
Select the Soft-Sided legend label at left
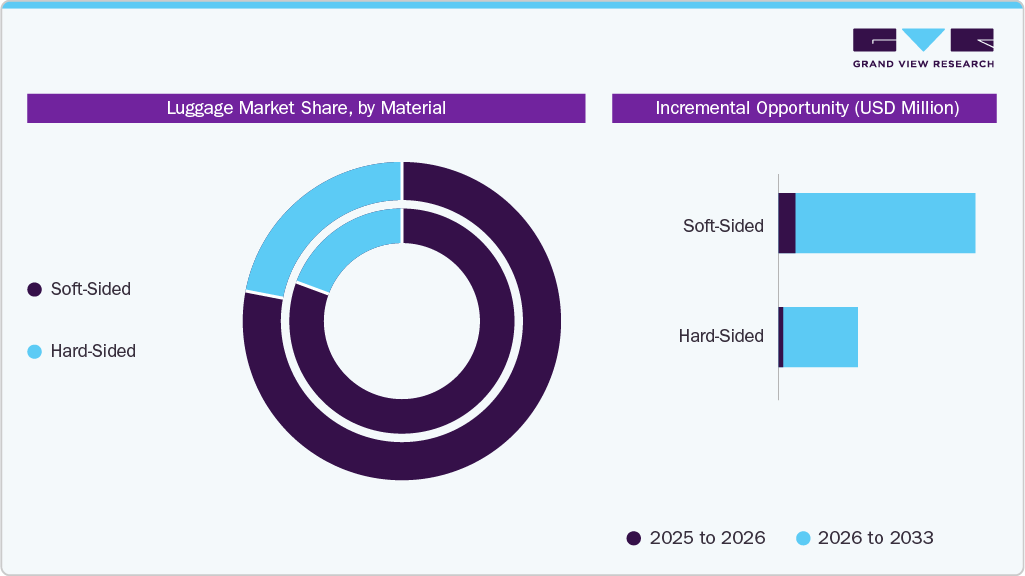click(x=91, y=289)
